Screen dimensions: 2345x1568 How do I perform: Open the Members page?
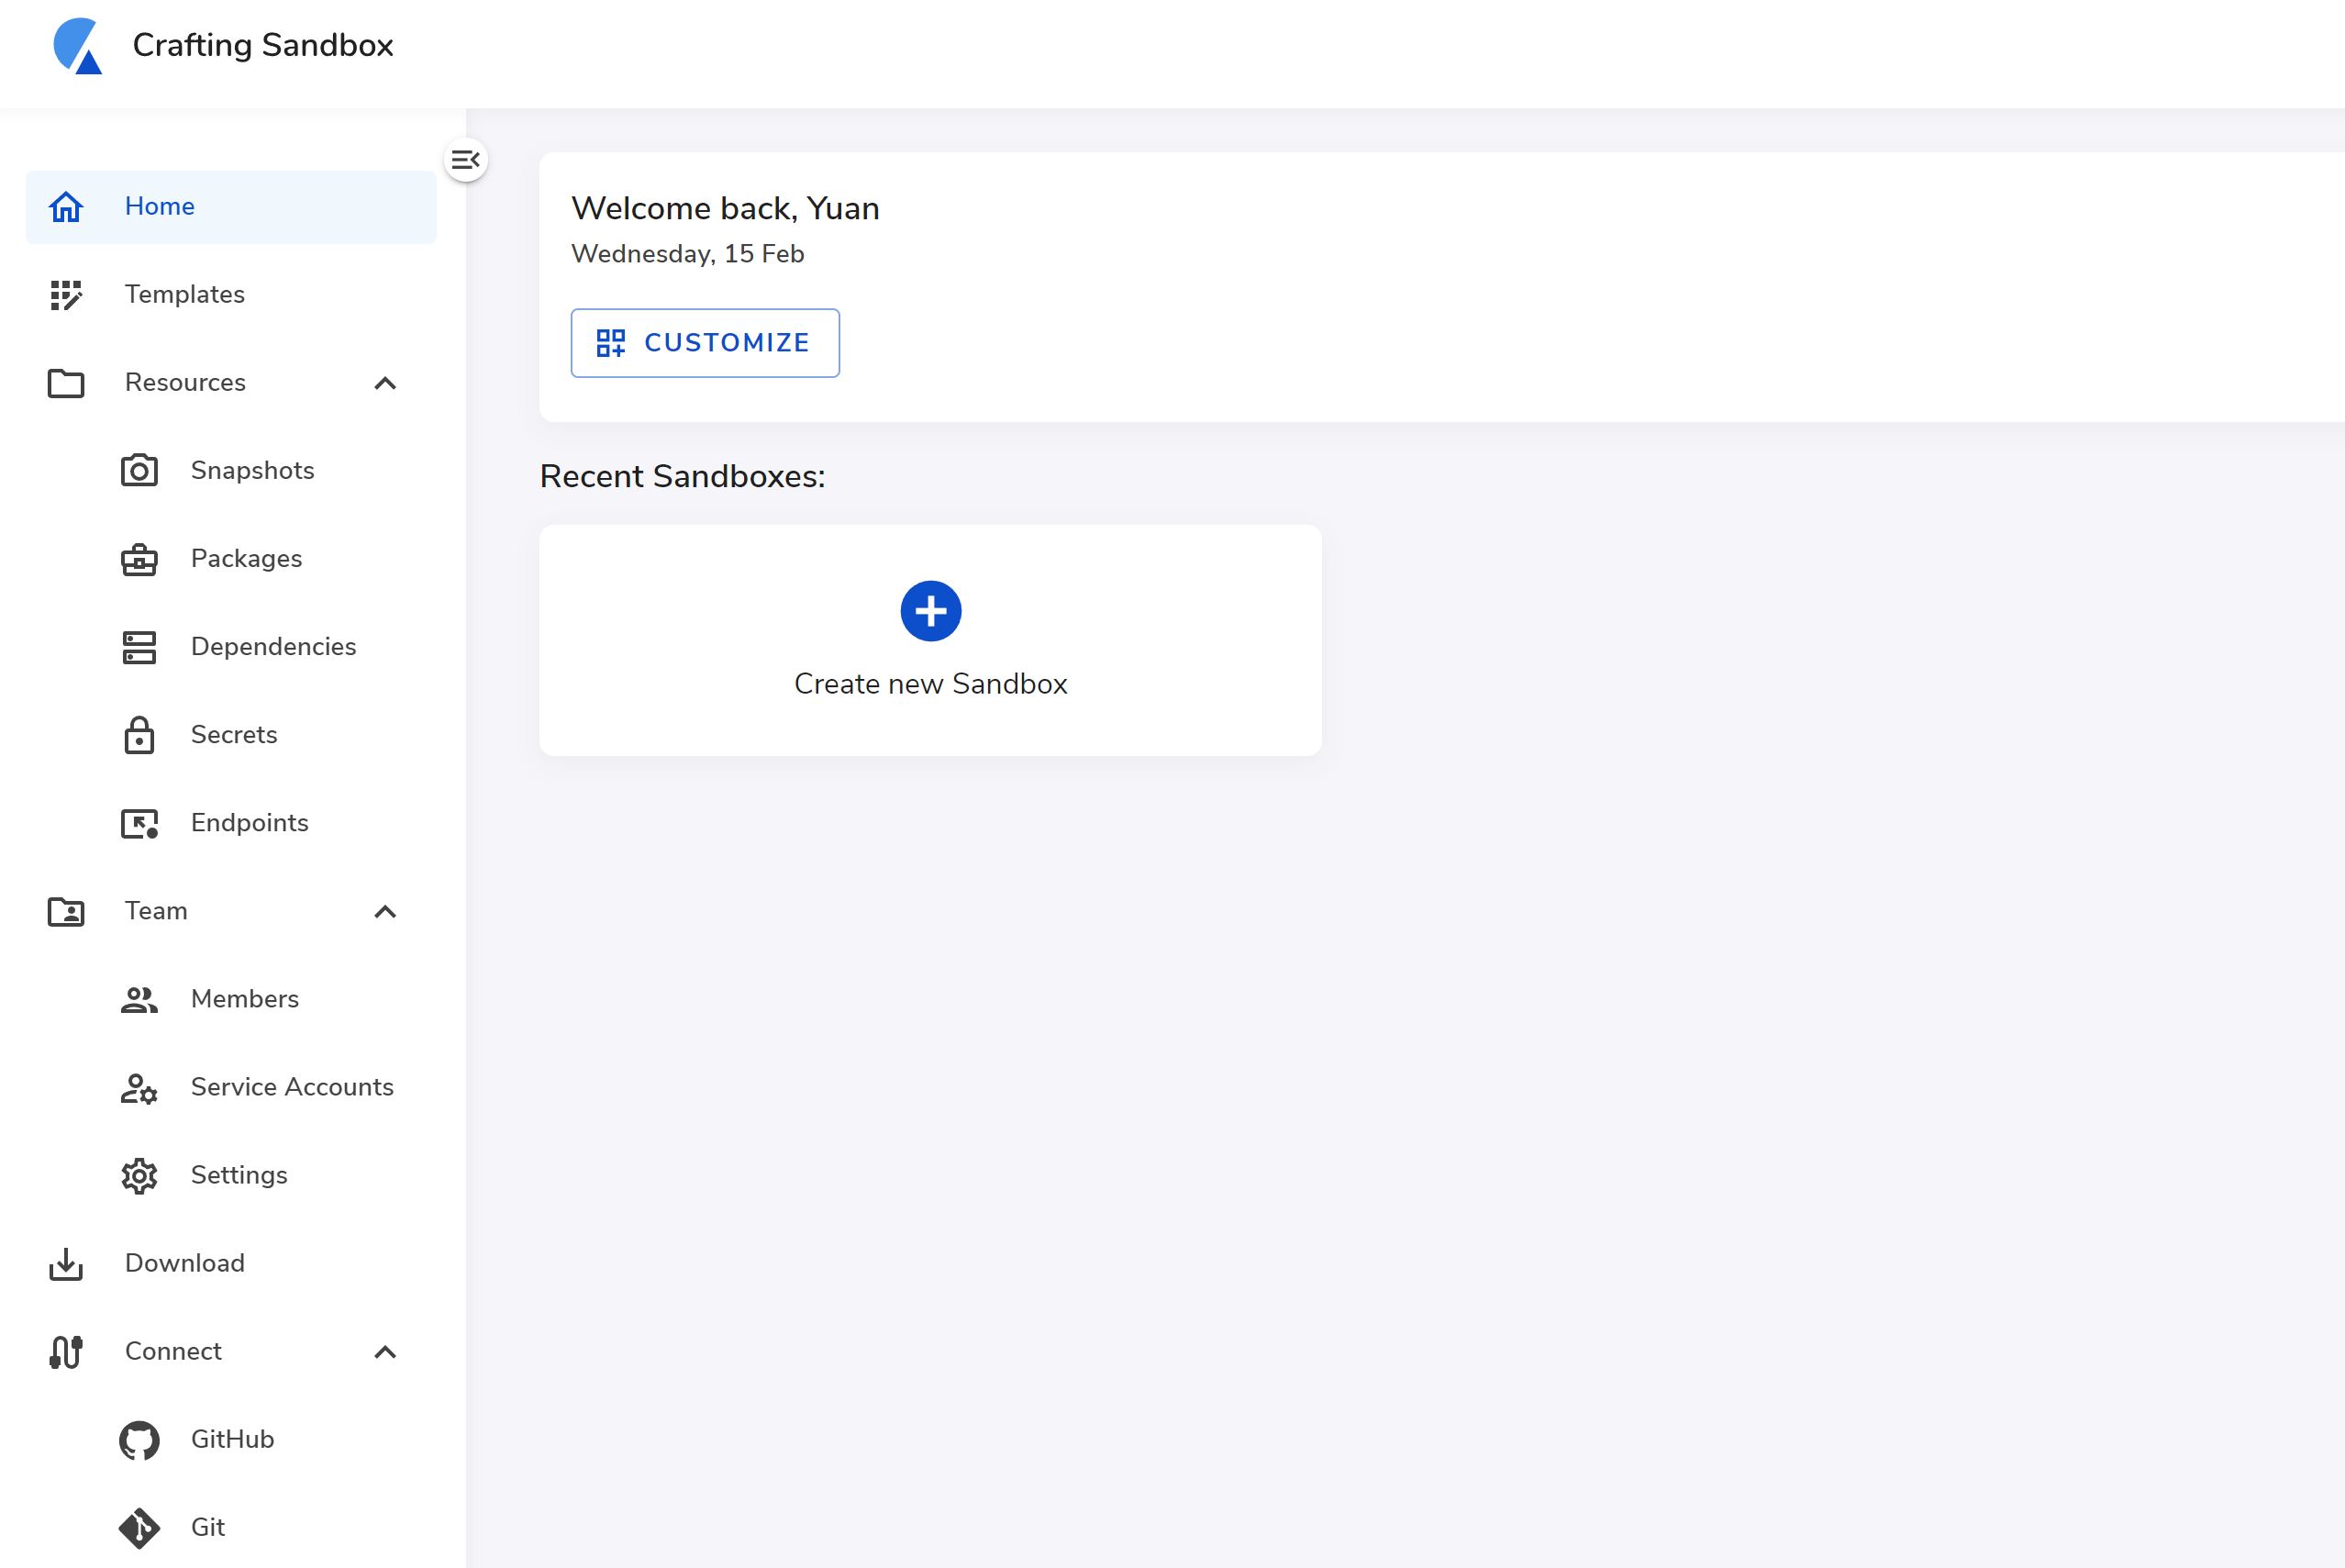point(245,999)
